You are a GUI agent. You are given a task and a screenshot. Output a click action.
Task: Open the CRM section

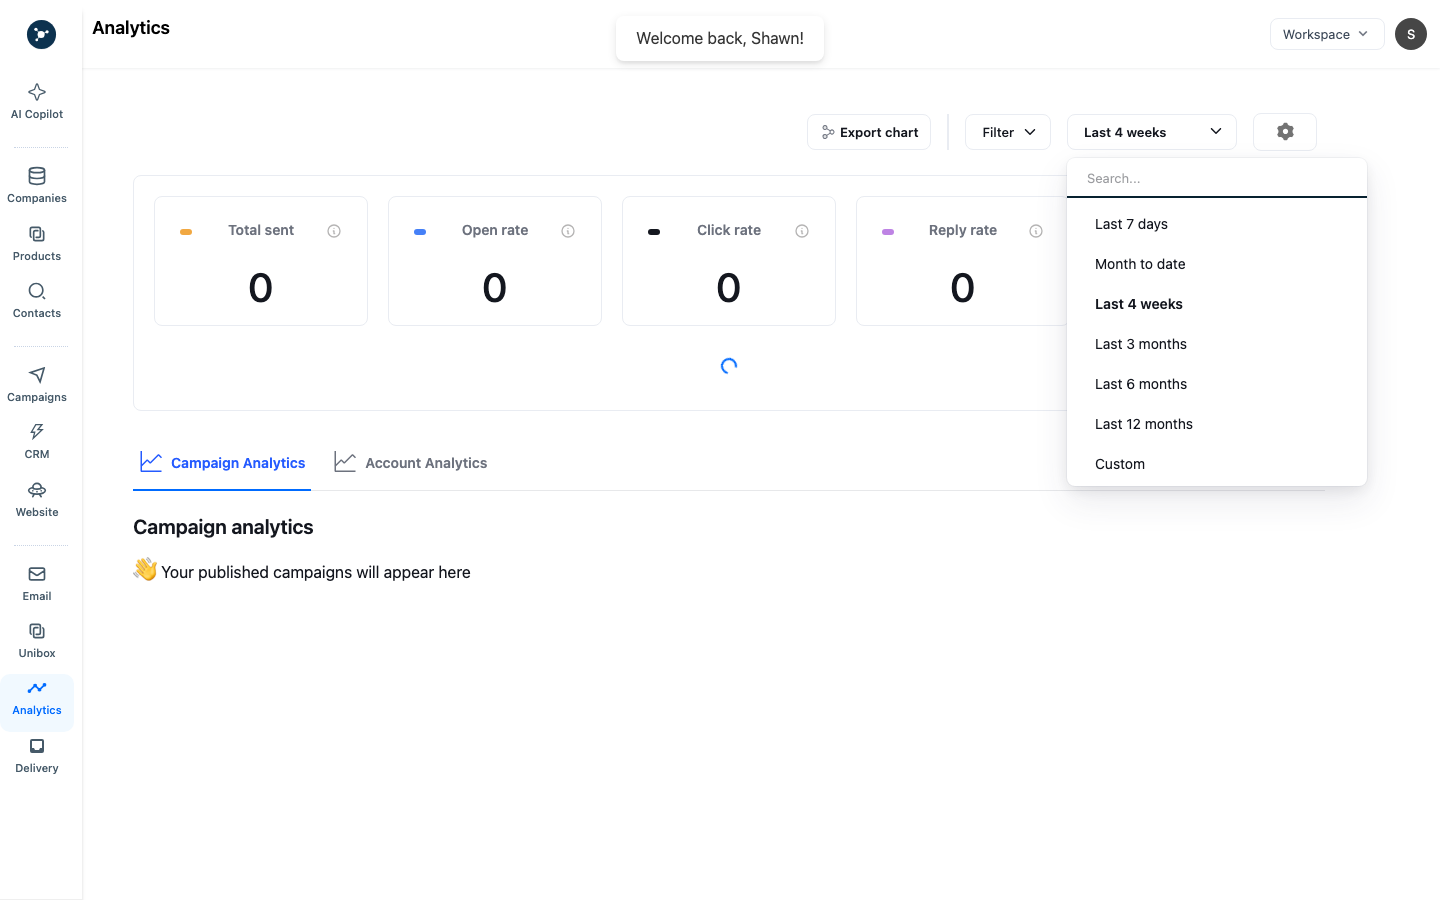tap(37, 442)
